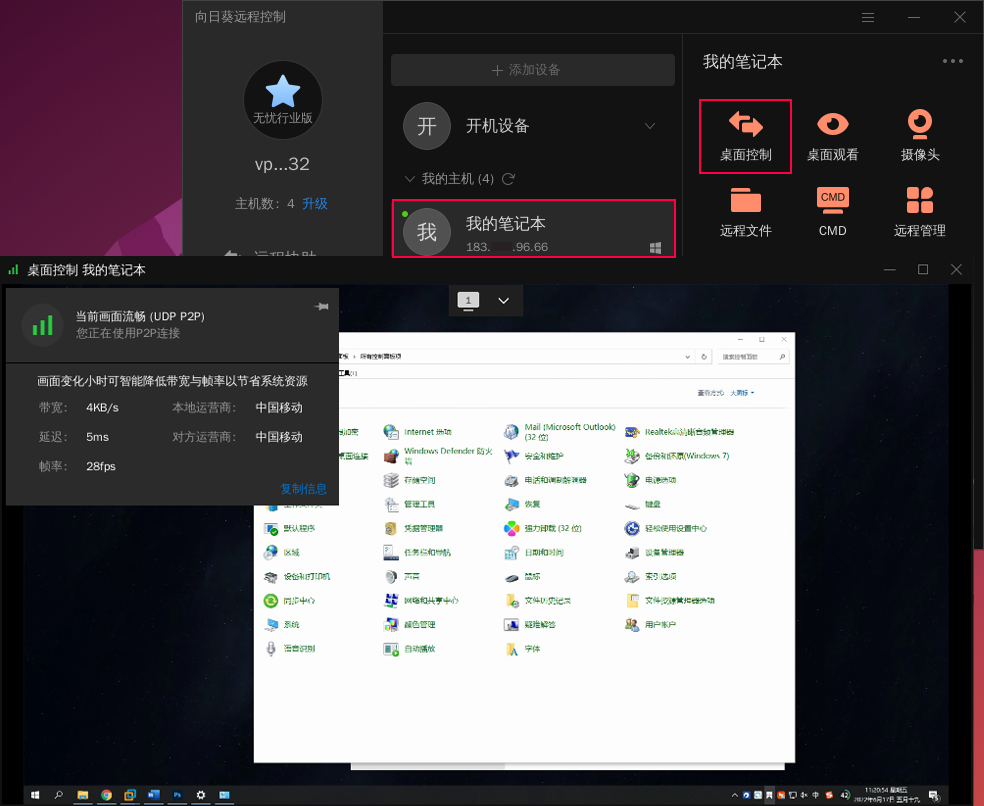Expand the monitor selection dropdown
The width and height of the screenshot is (984, 806).
point(503,300)
